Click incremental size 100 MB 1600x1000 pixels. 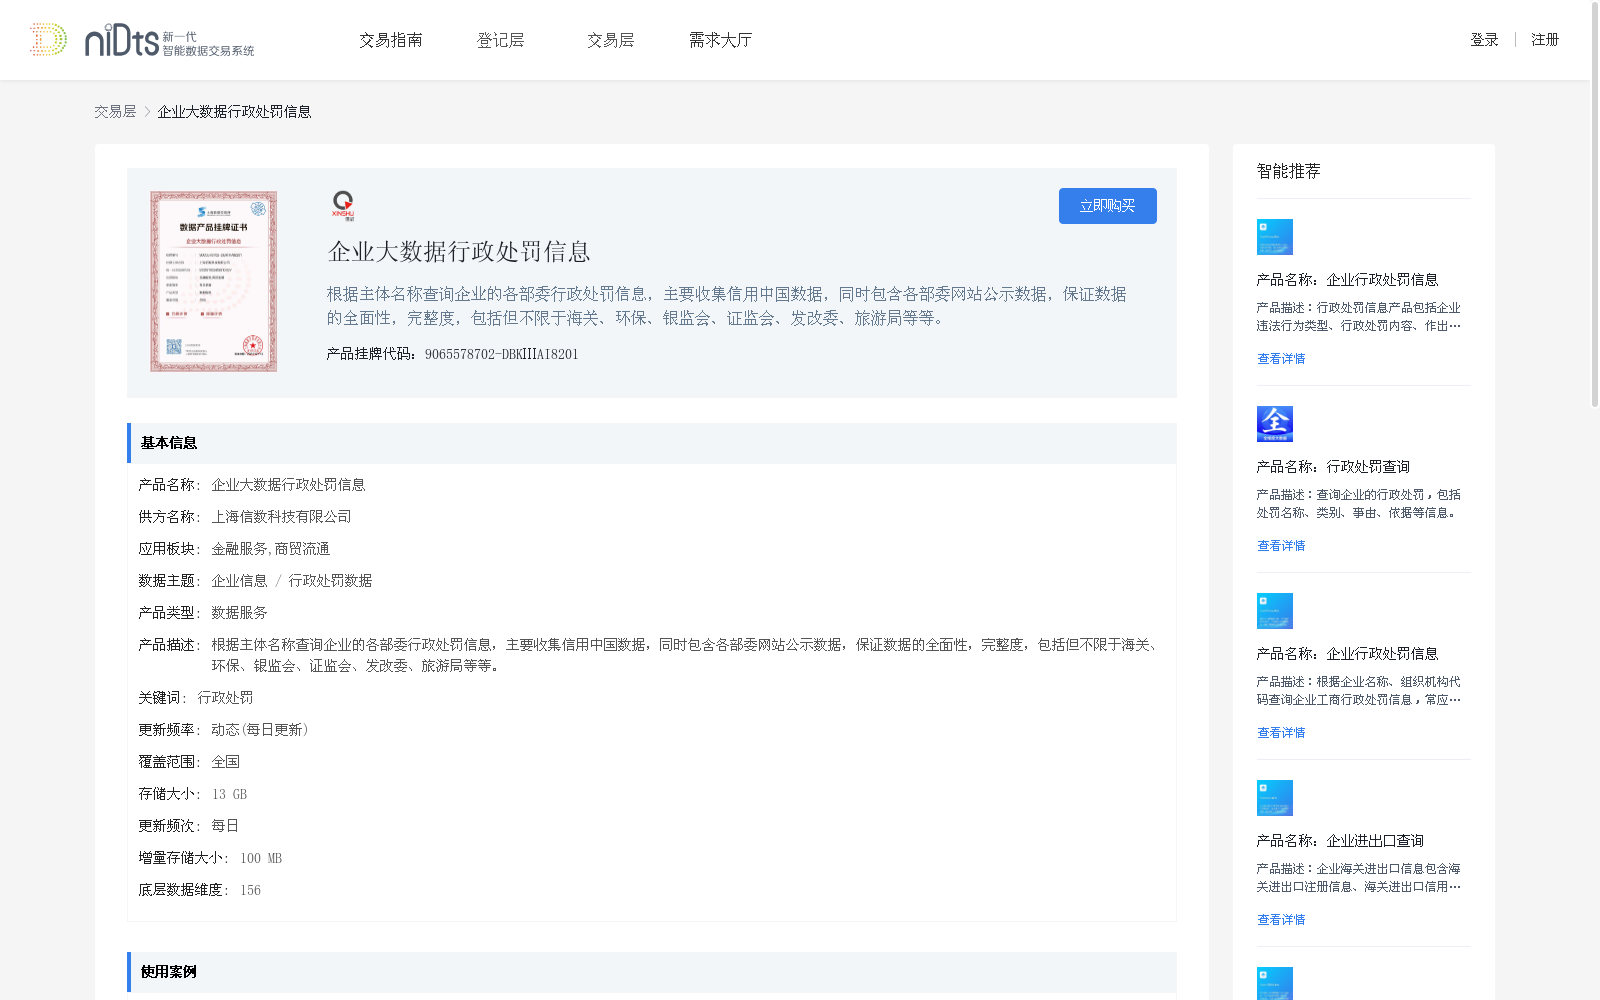pos(261,858)
